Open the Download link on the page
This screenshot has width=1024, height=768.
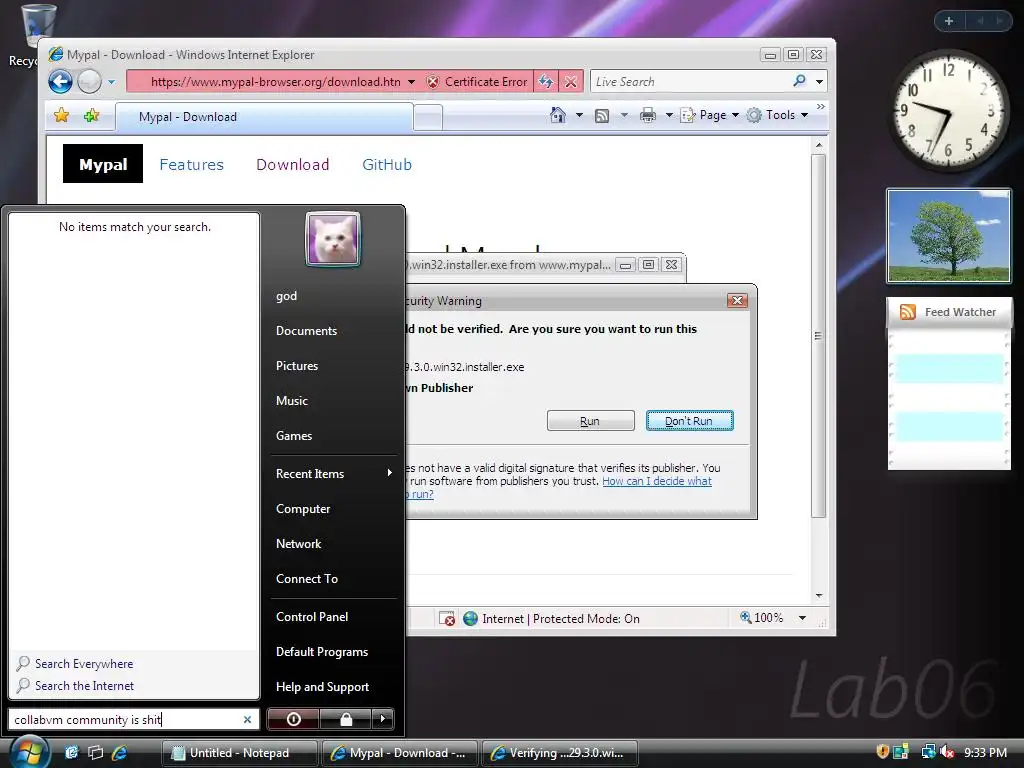293,165
